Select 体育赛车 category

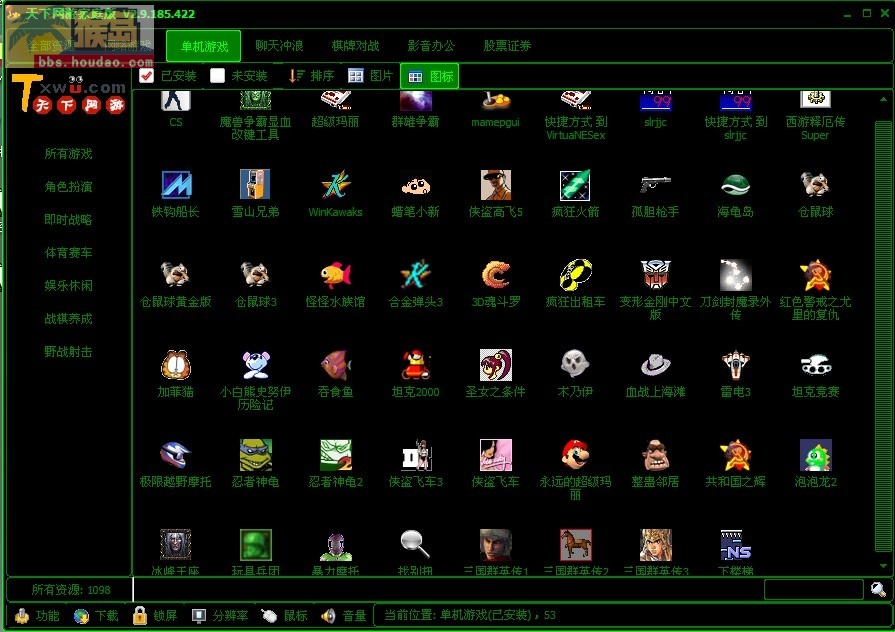pos(68,253)
